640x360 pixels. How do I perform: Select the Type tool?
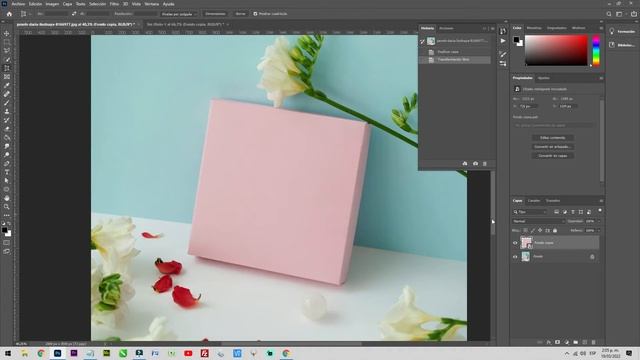click(x=7, y=172)
